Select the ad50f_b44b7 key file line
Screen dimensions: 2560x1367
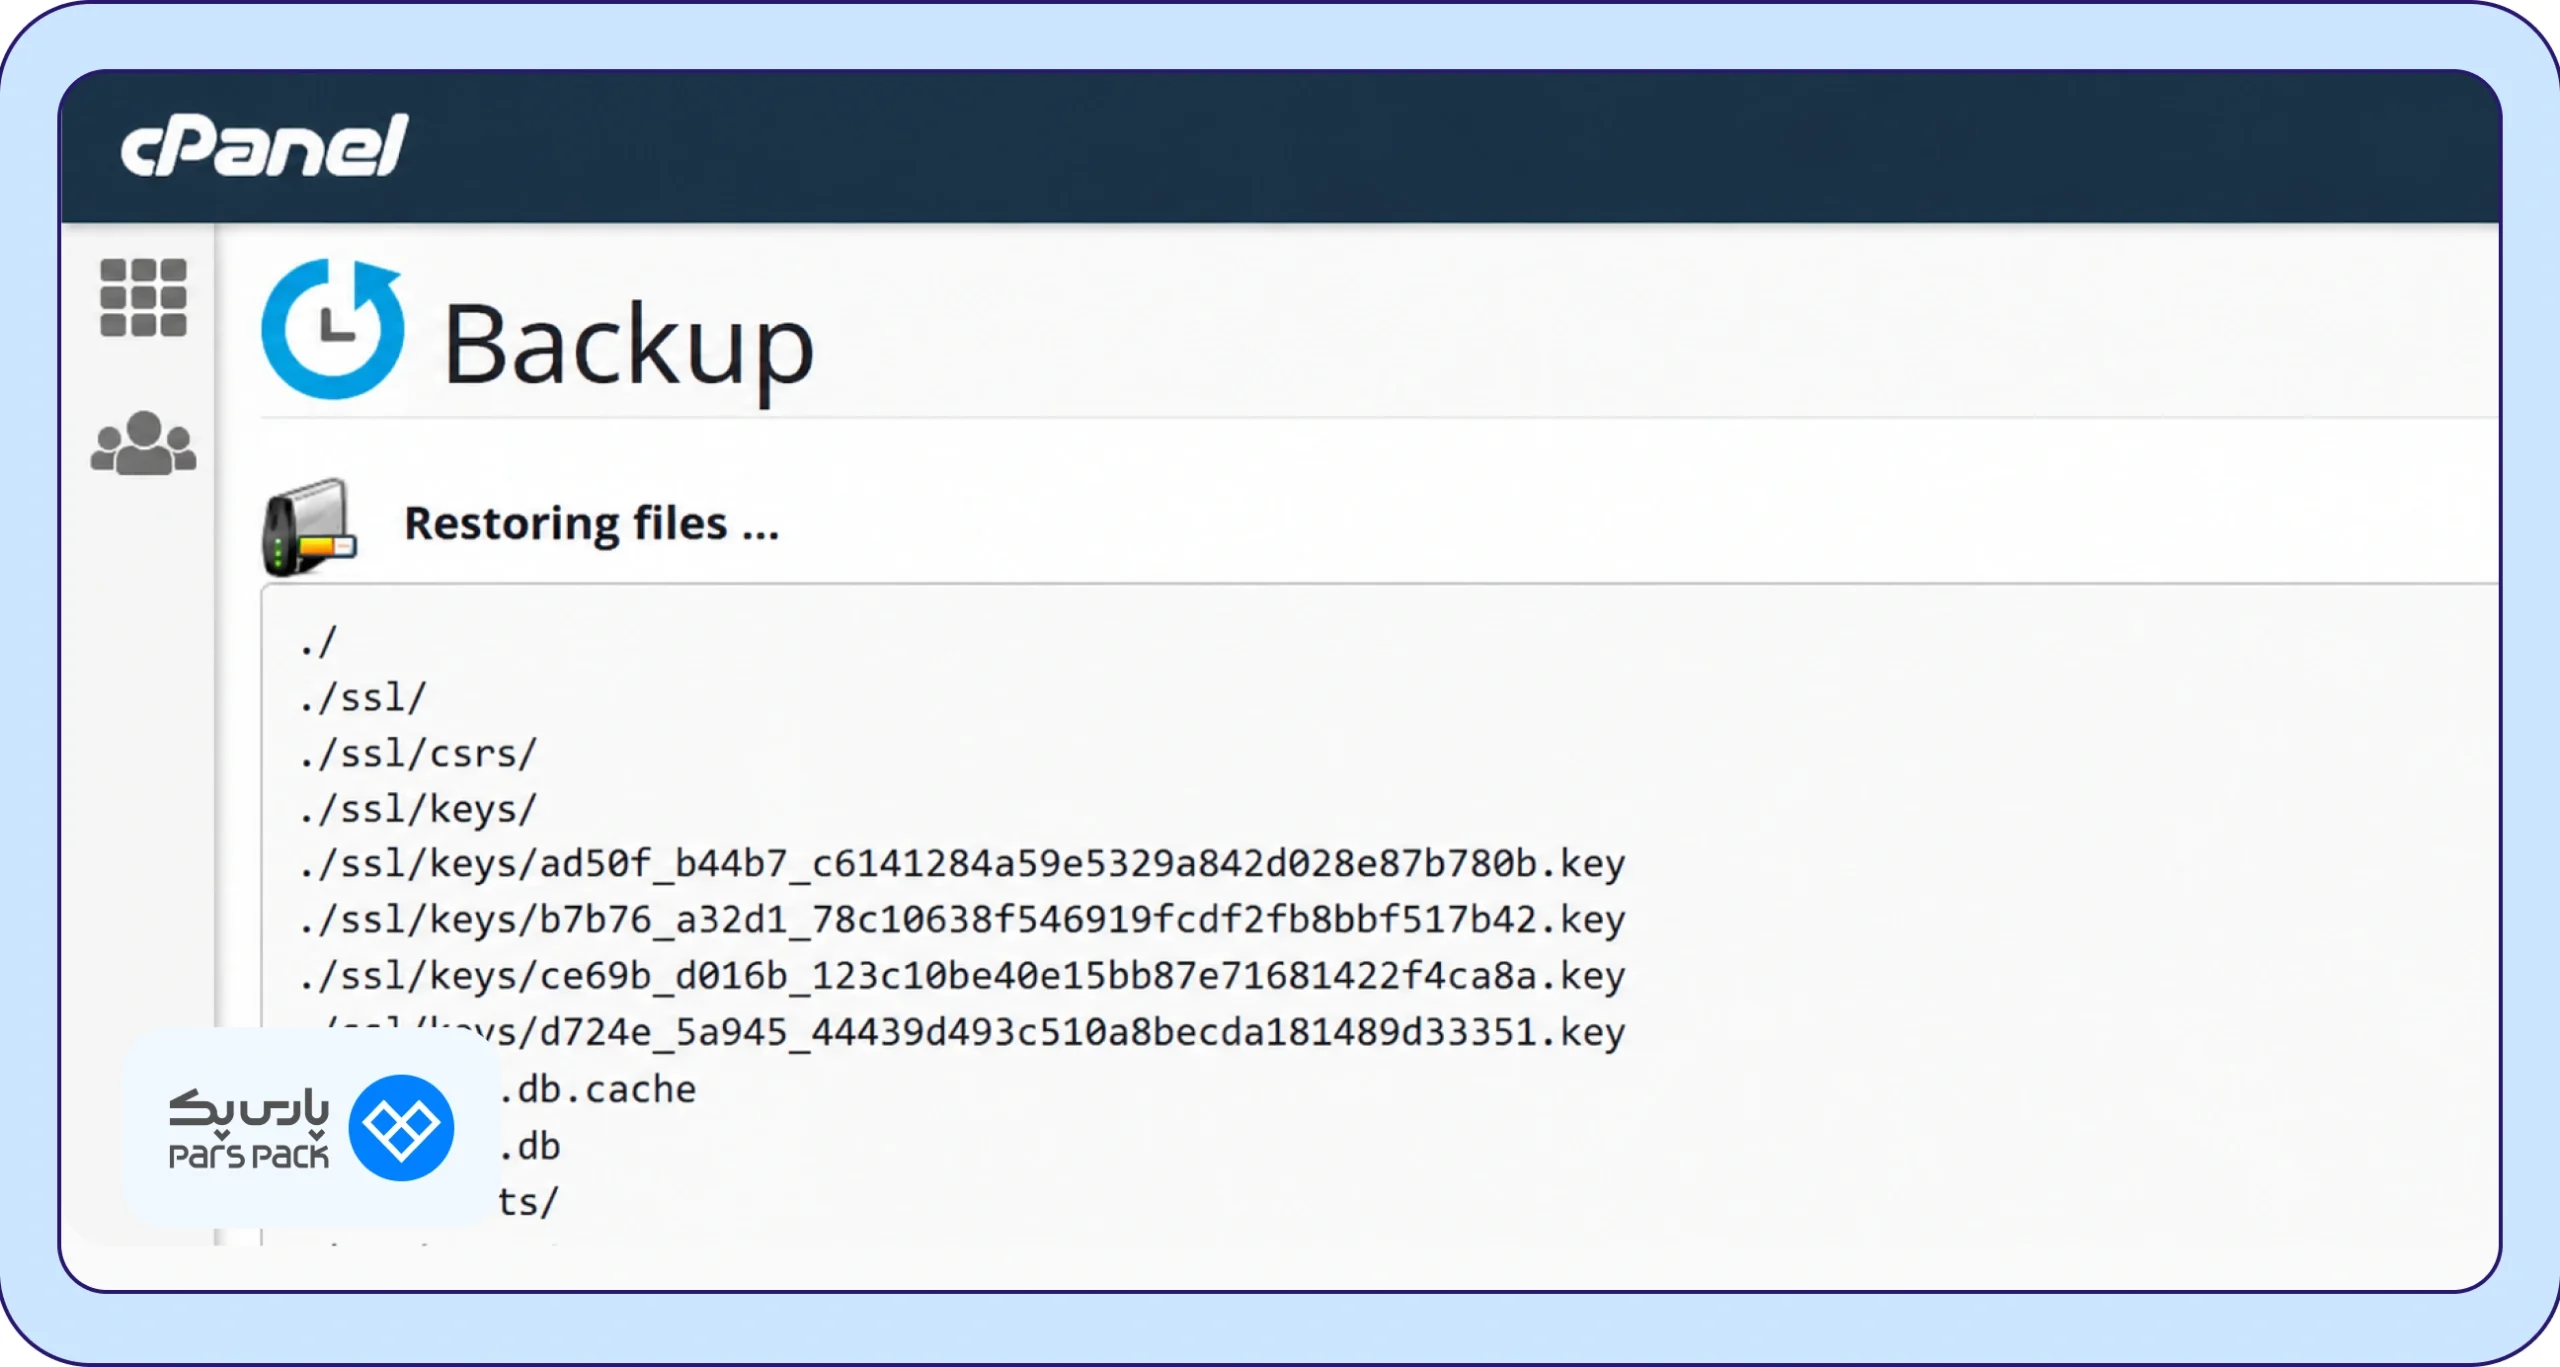coord(962,864)
